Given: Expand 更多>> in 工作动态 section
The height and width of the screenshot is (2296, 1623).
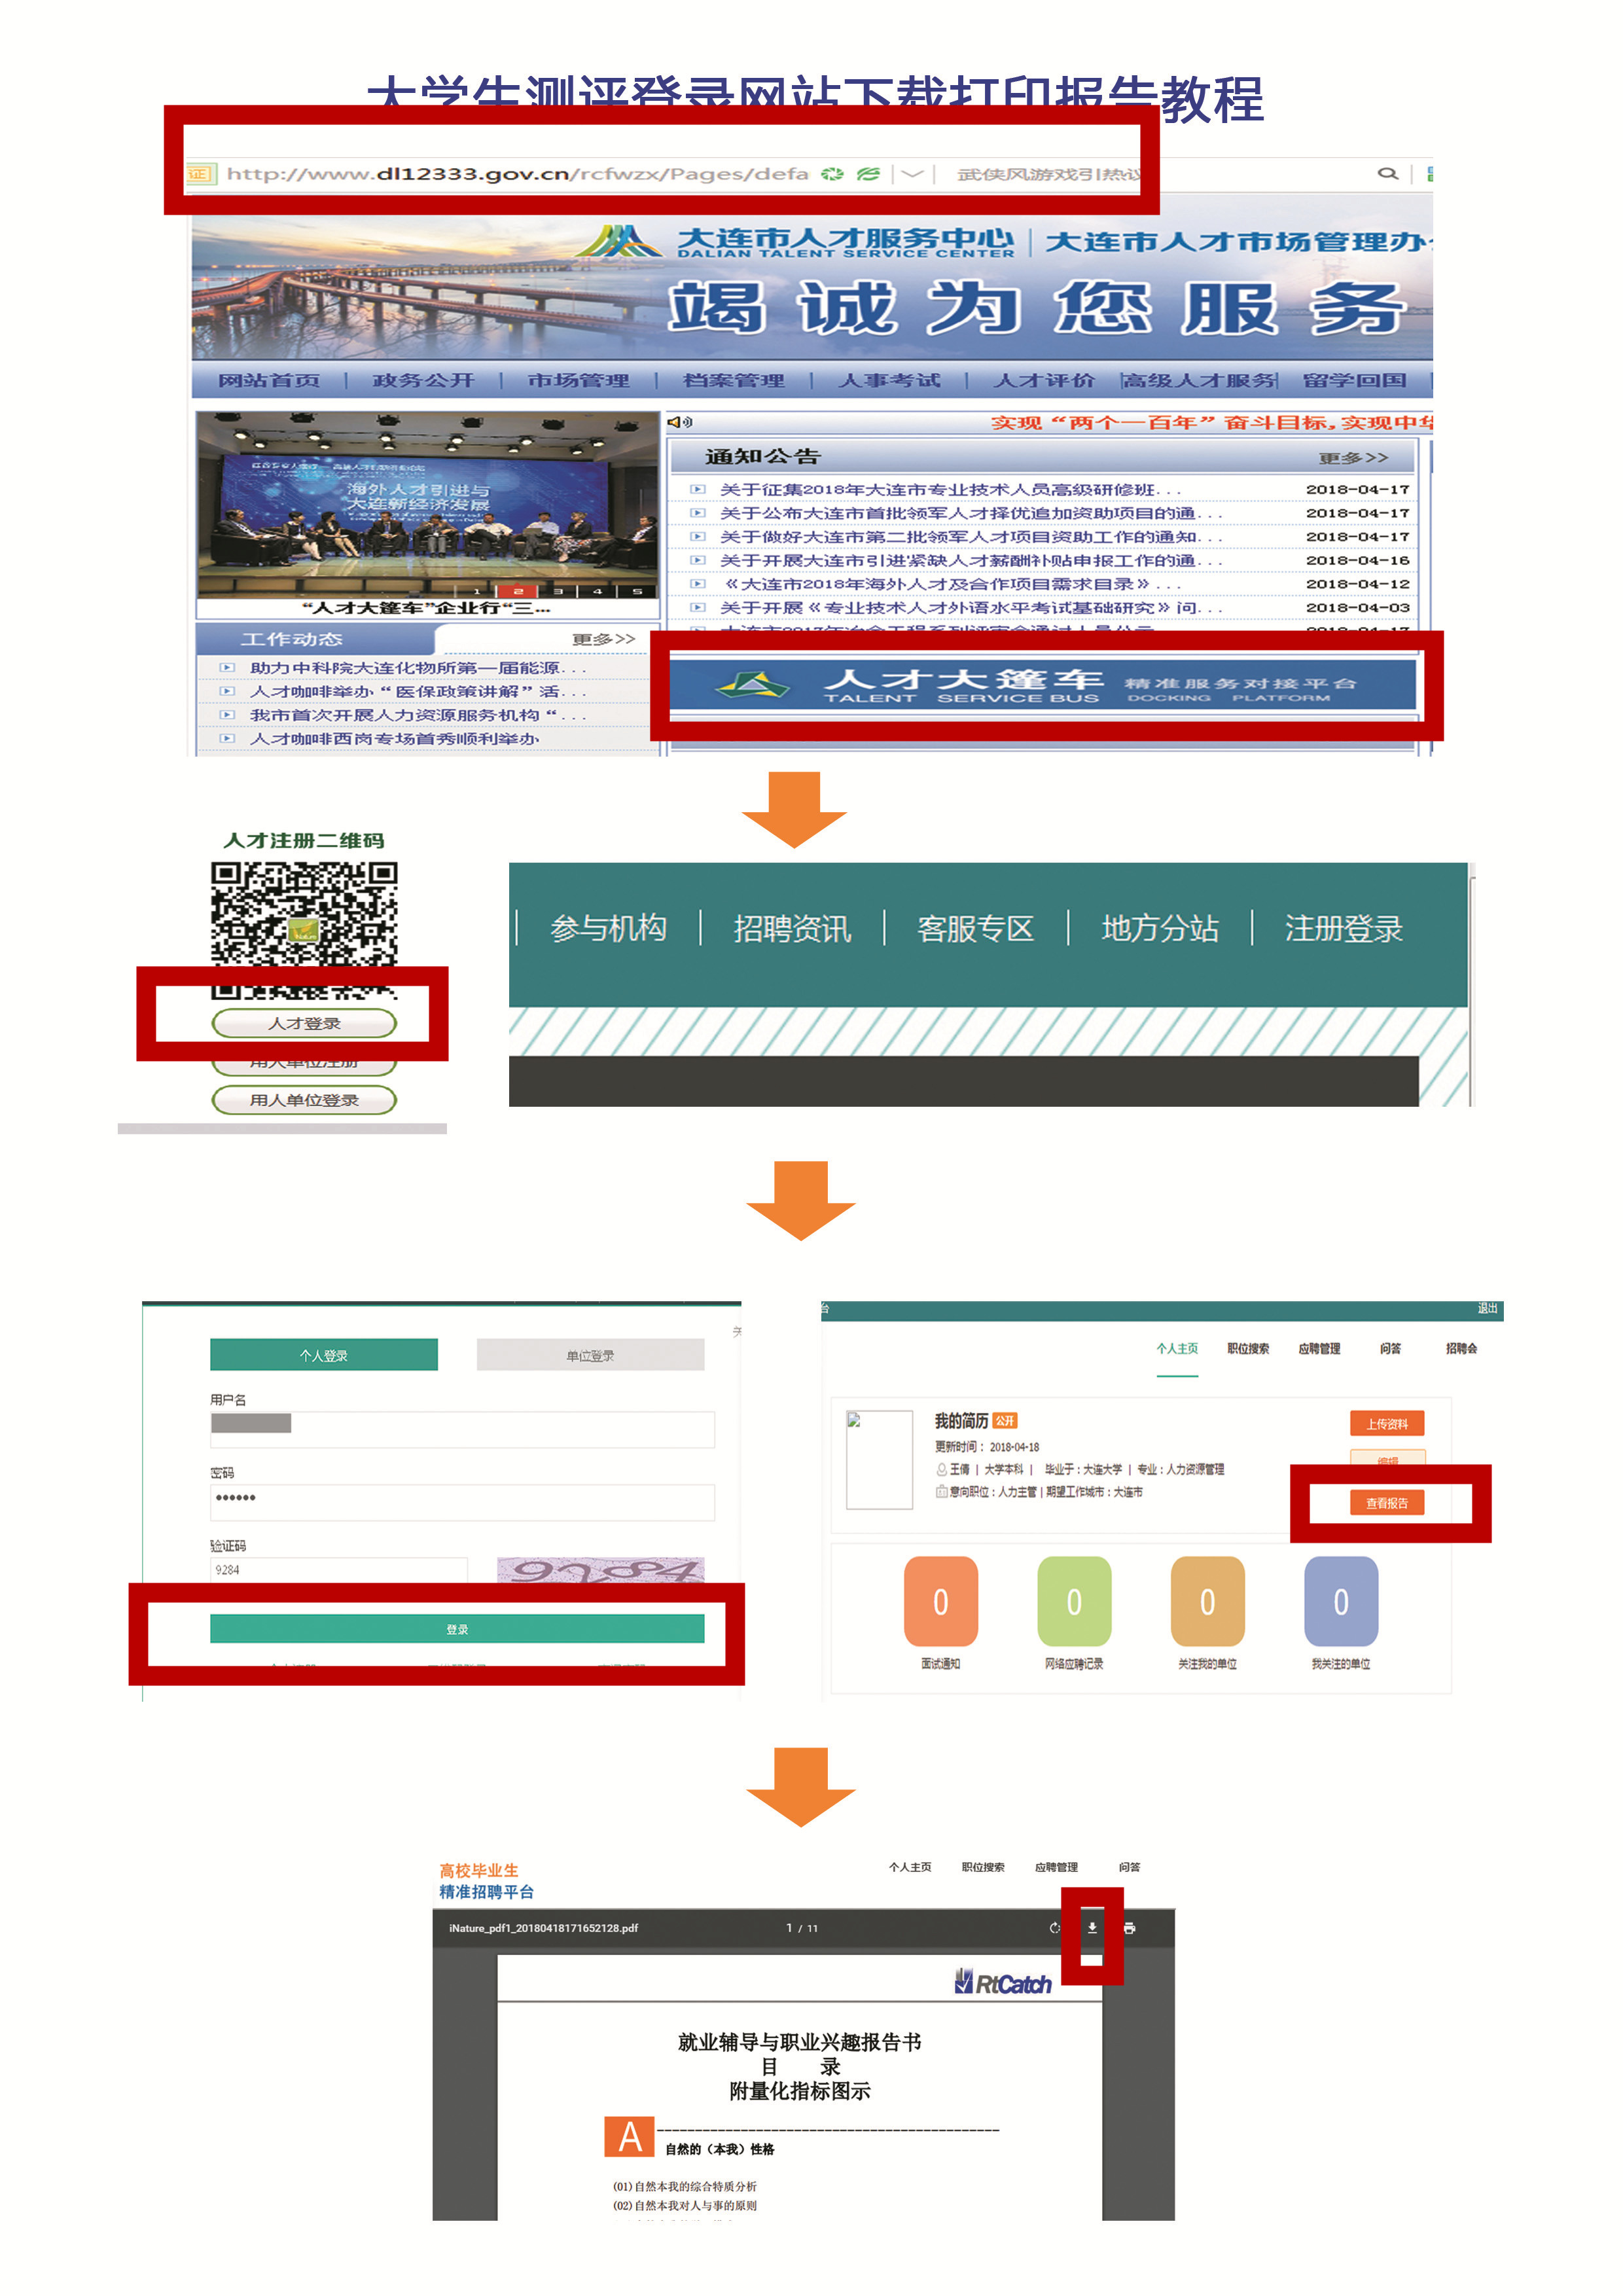Looking at the screenshot, I should (603, 639).
